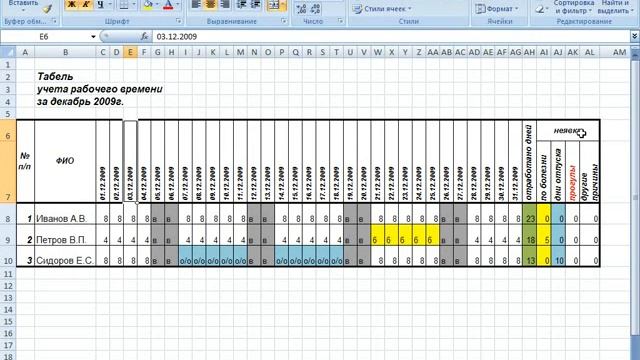Click formula bar with 03.12.2009

[391, 37]
